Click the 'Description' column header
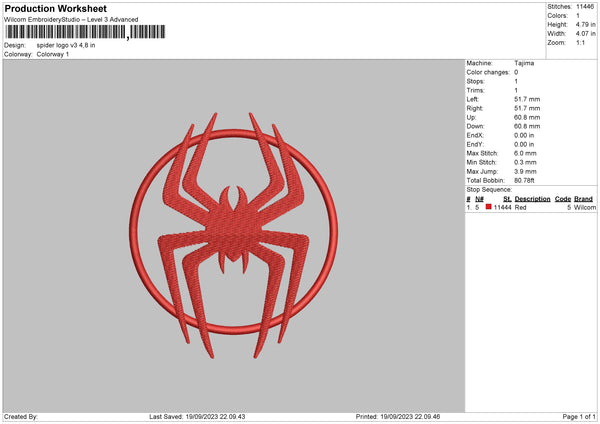The width and height of the screenshot is (600, 424). tap(532, 199)
